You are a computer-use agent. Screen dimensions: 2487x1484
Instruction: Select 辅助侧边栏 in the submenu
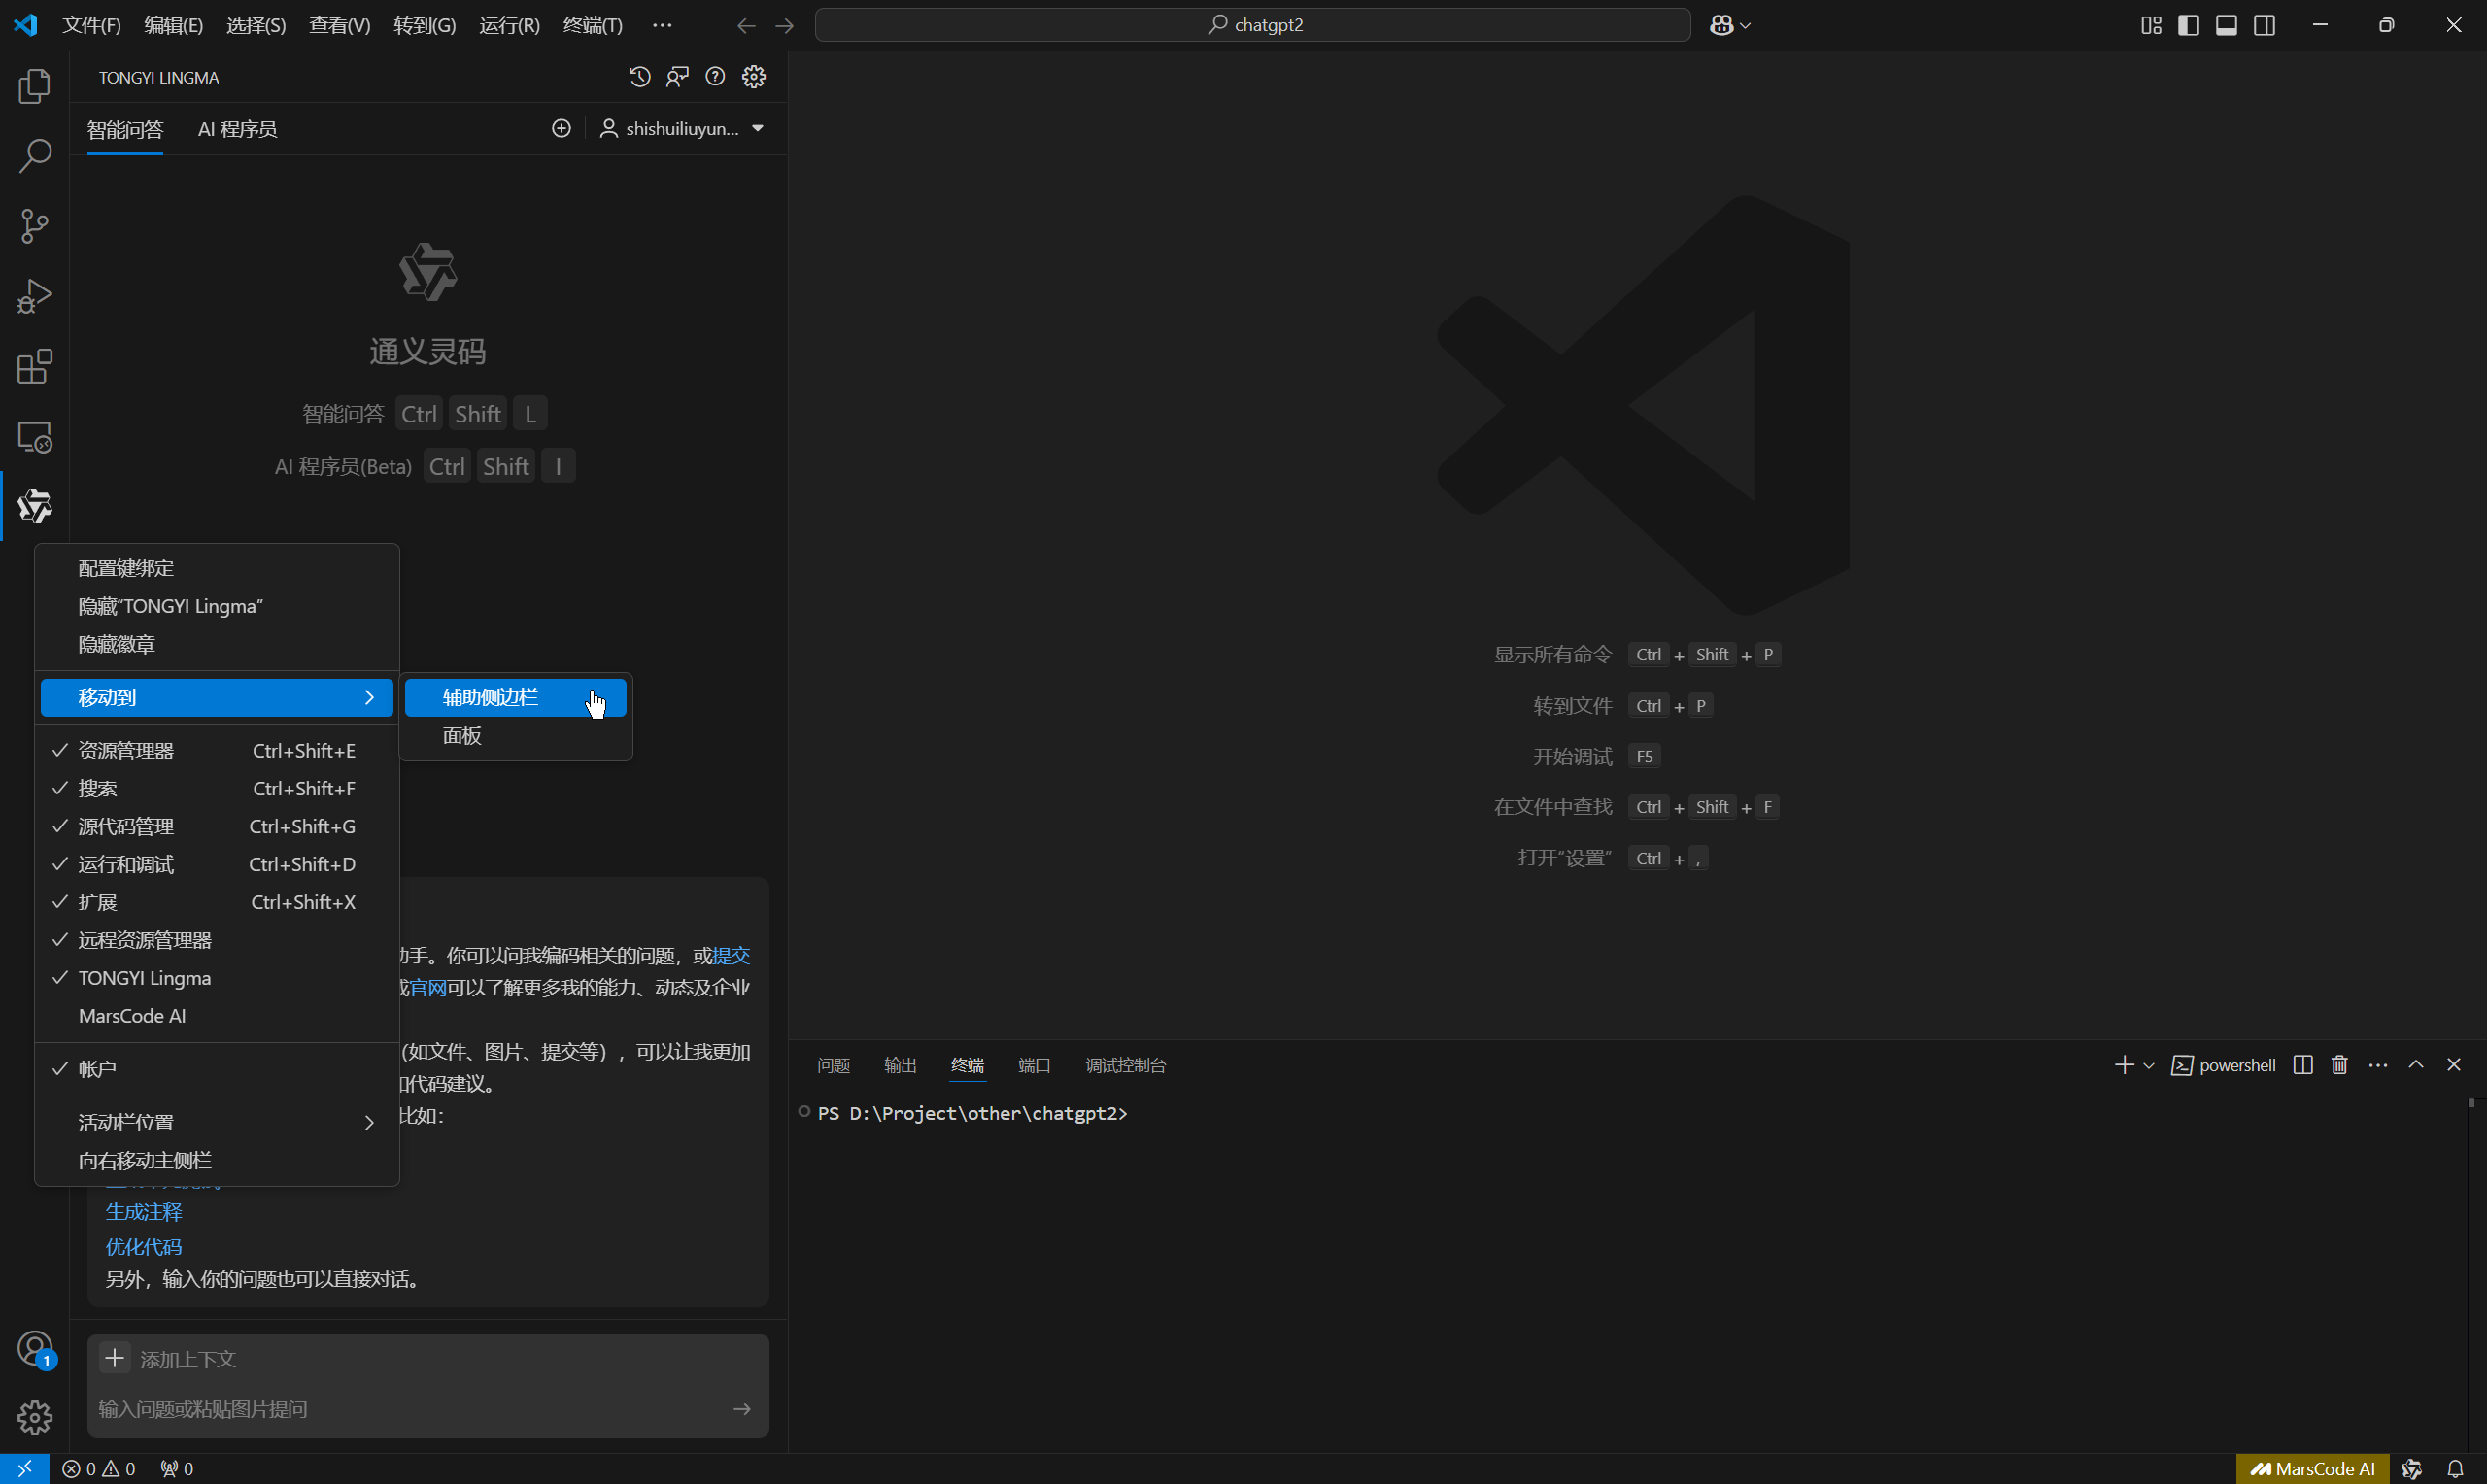[490, 698]
